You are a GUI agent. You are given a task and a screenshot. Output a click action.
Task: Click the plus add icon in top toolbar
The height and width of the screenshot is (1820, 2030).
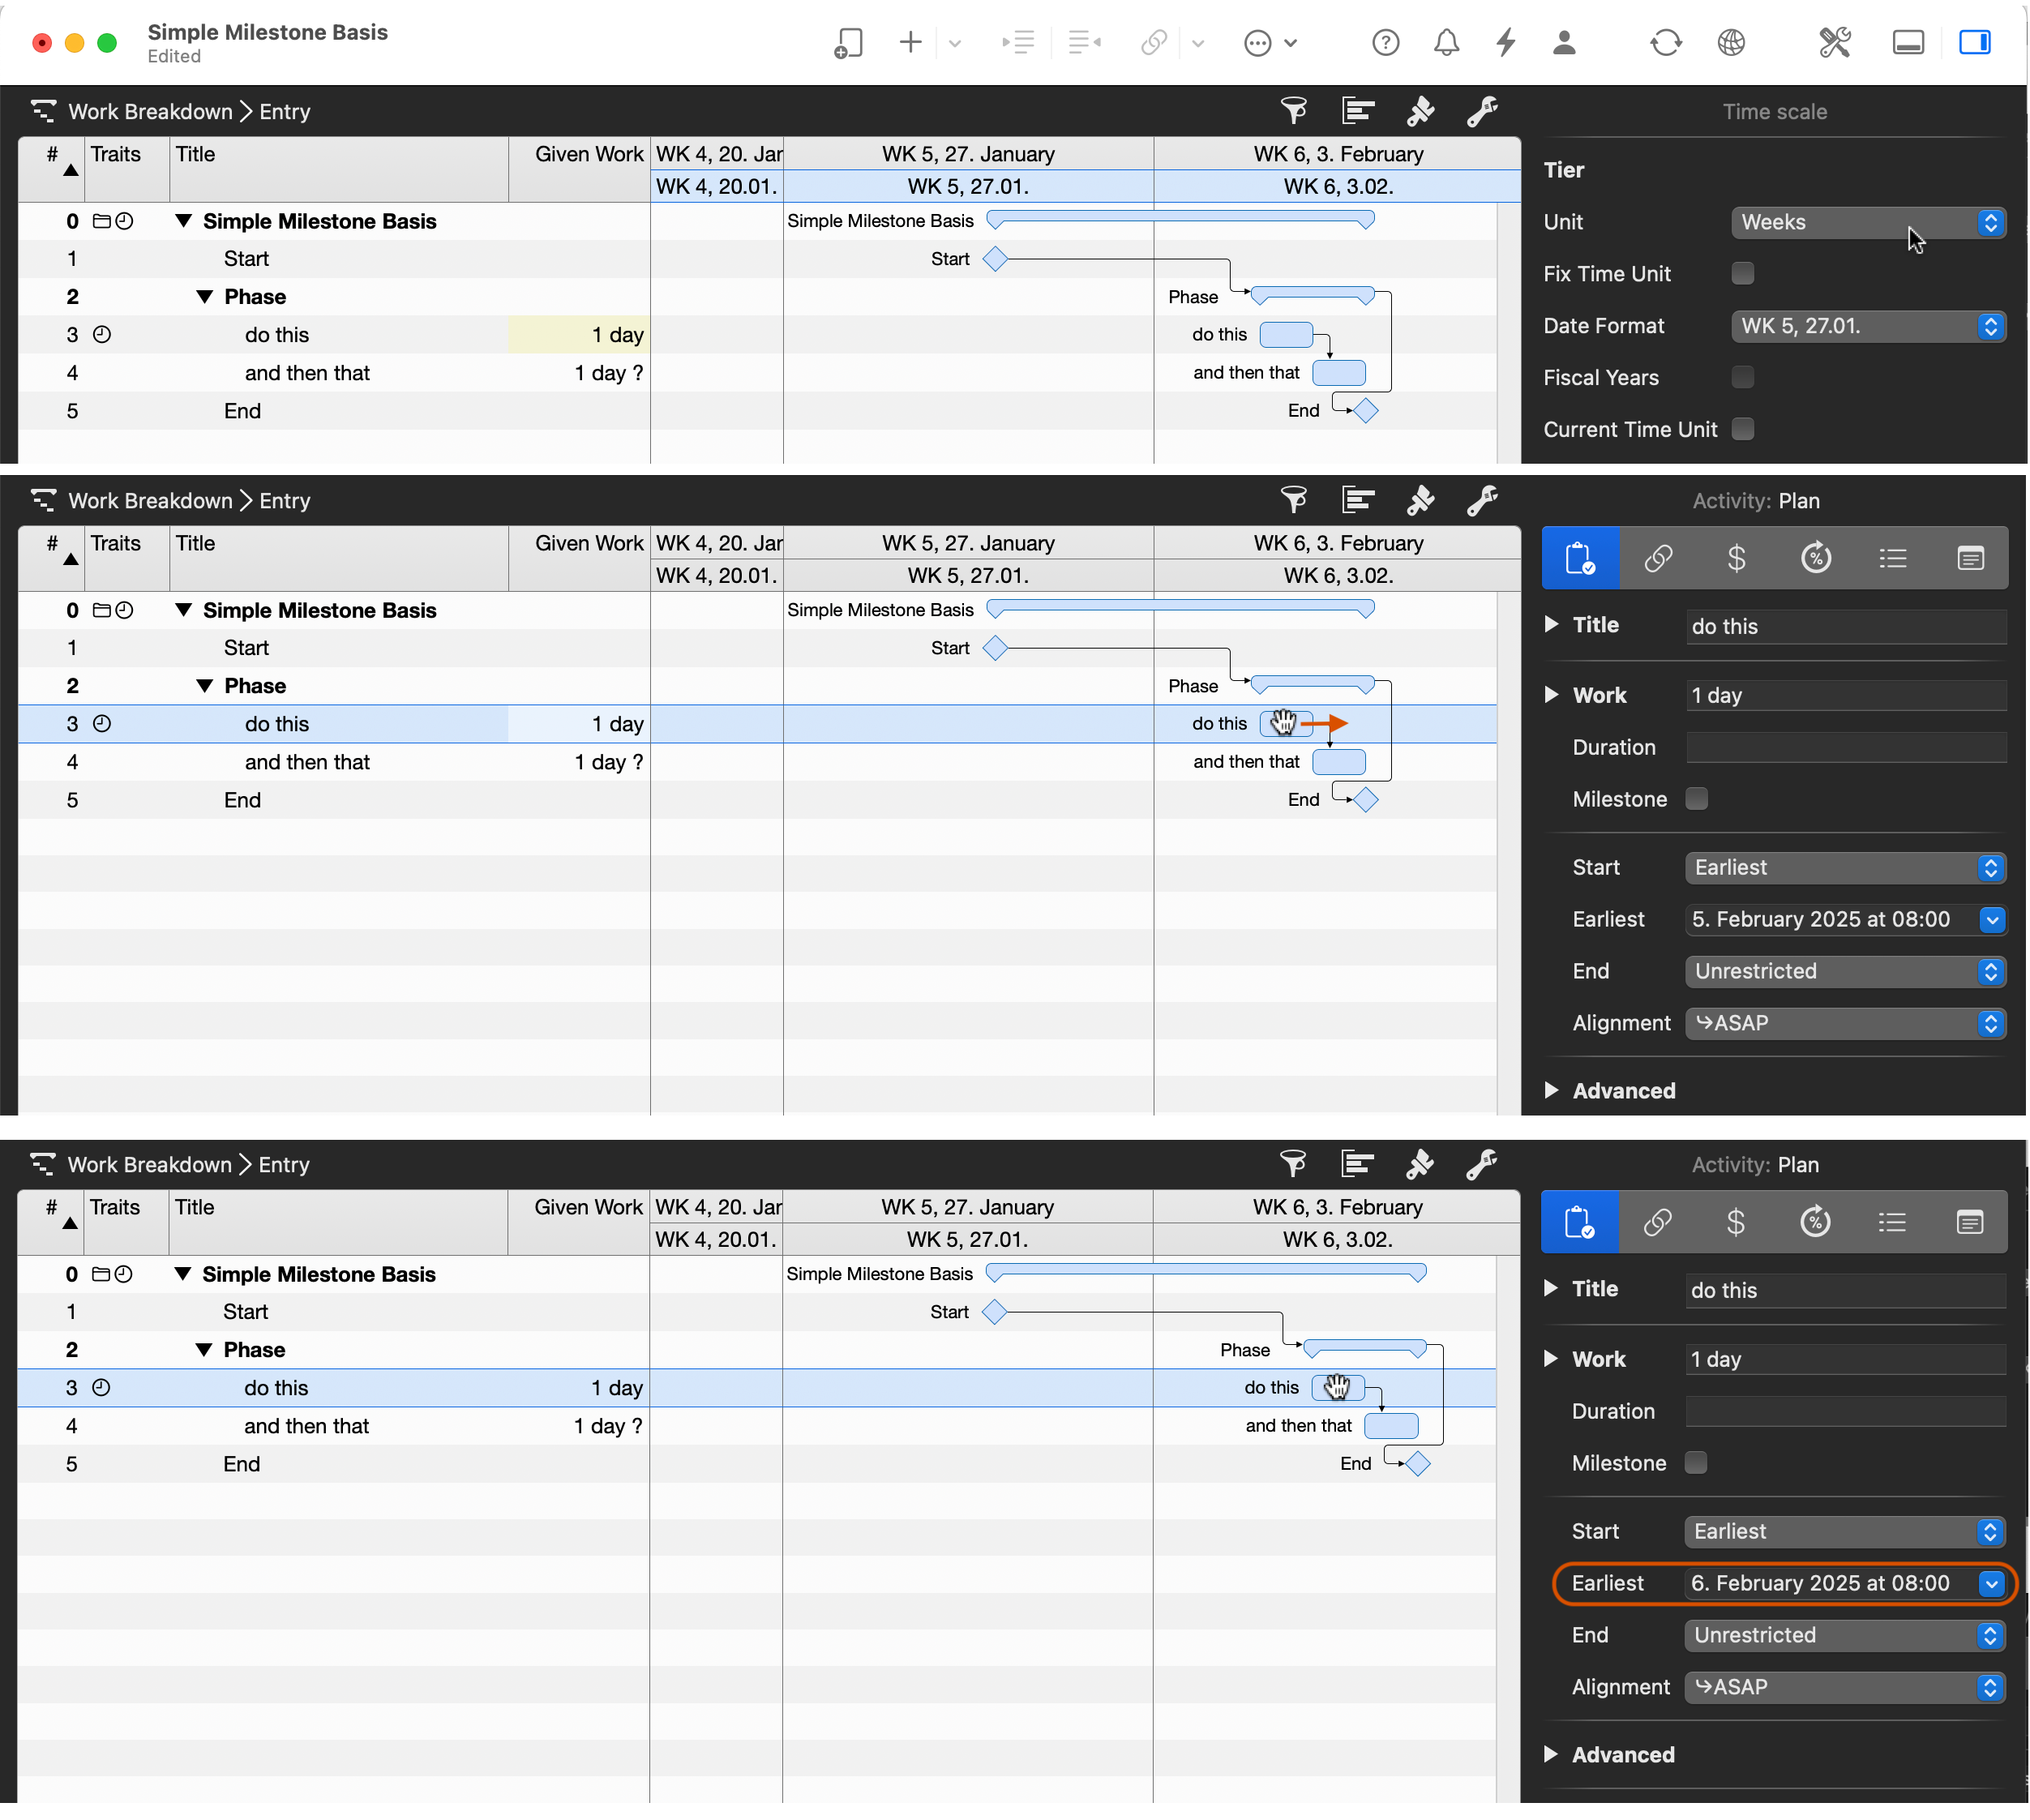tap(910, 43)
